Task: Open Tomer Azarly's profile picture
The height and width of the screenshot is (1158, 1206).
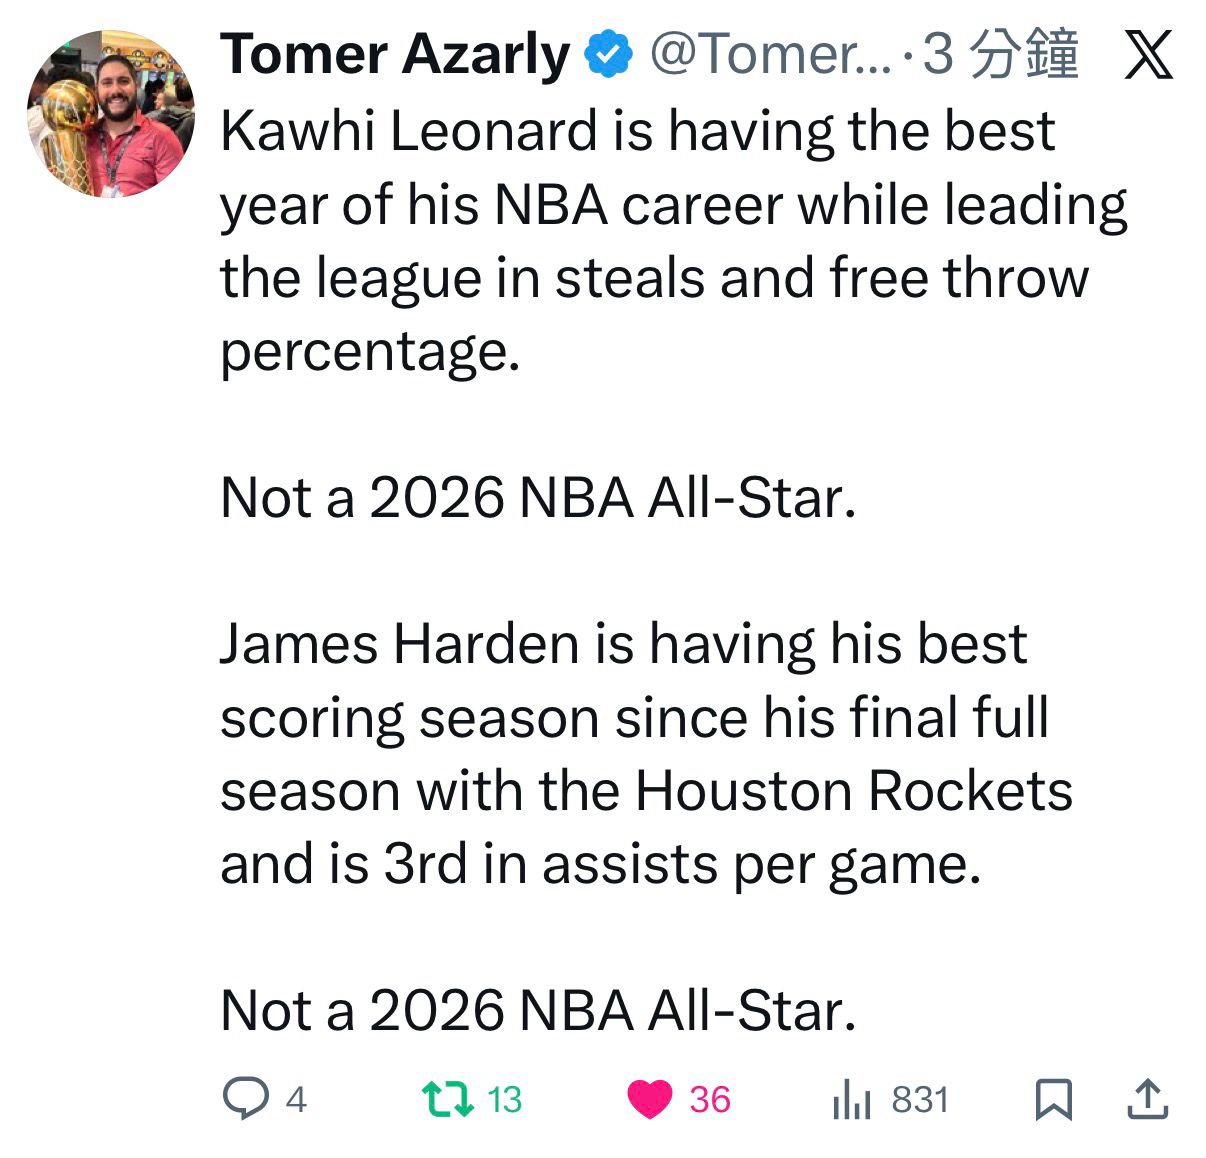Action: 110,113
